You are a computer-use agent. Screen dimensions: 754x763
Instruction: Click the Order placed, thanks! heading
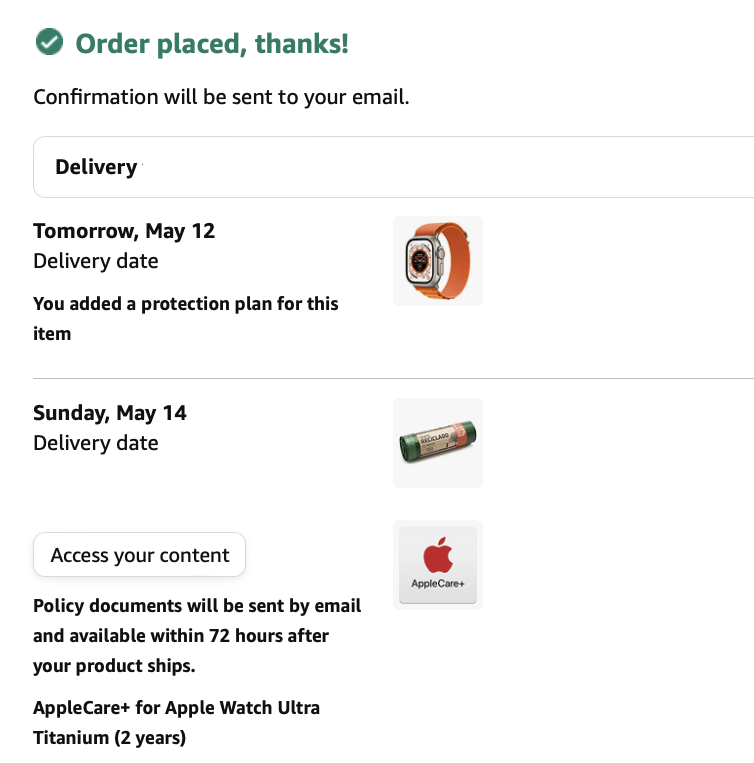coord(212,44)
